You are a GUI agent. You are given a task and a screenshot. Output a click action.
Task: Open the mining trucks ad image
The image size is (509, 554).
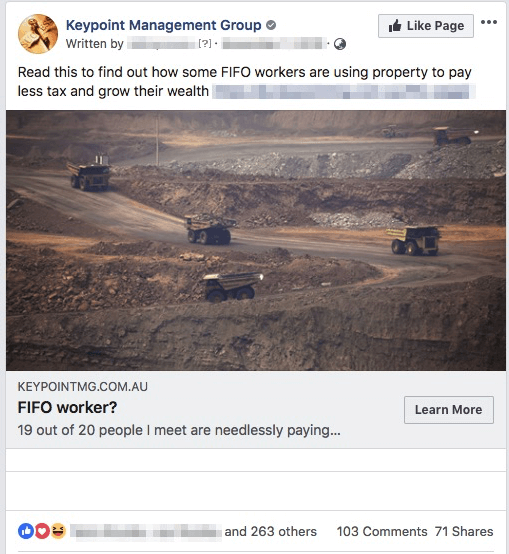pyautogui.click(x=256, y=240)
